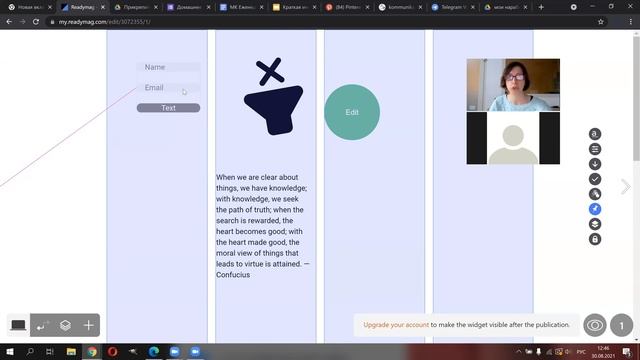The height and width of the screenshot is (360, 640).
Task: Click the Chrome profile circle icon
Action: [573, 7]
